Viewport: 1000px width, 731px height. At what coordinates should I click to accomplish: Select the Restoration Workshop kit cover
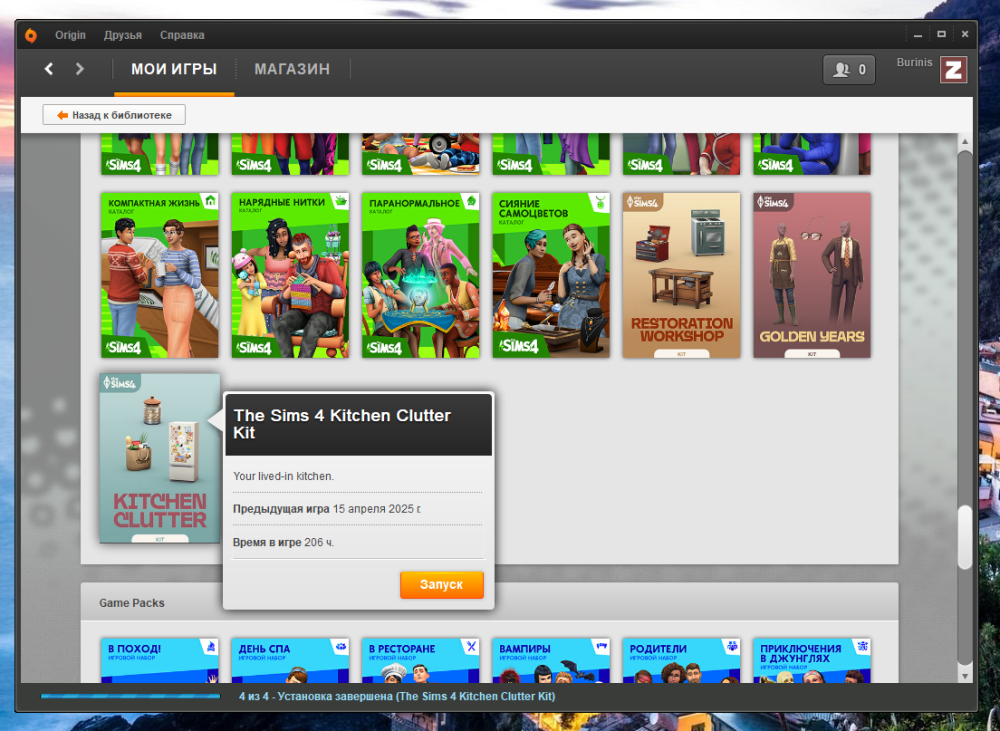(x=681, y=275)
